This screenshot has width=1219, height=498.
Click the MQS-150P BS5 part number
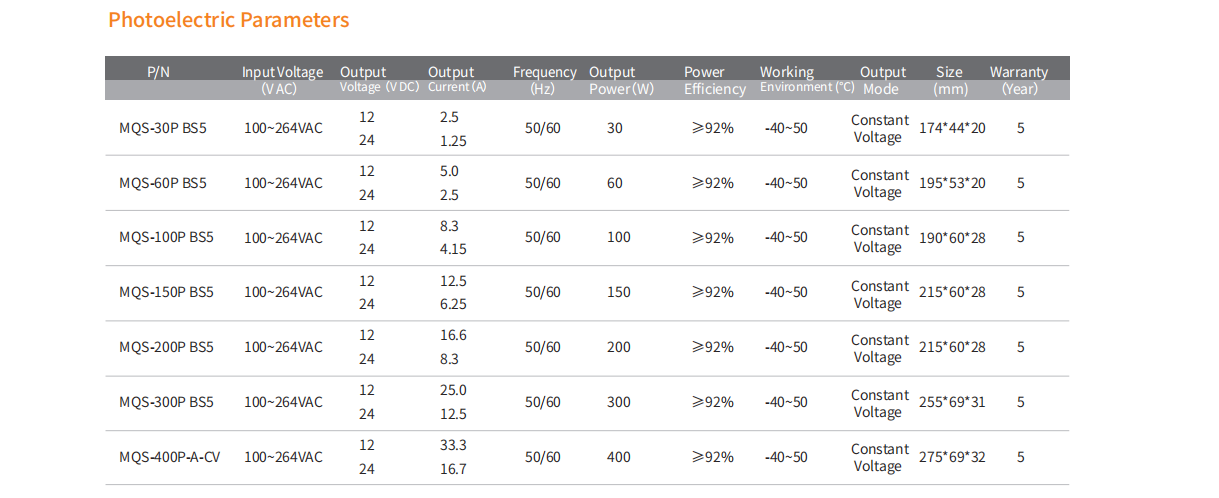coord(166,292)
